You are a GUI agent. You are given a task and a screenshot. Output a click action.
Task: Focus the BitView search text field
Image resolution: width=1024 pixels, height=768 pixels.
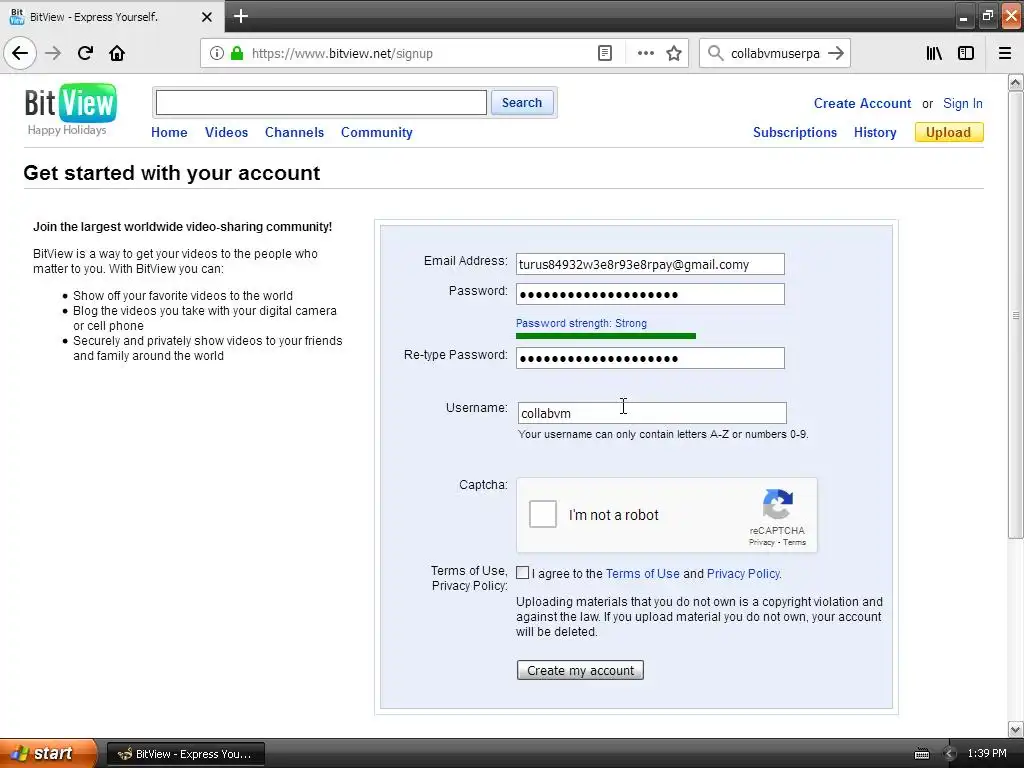pyautogui.click(x=321, y=103)
